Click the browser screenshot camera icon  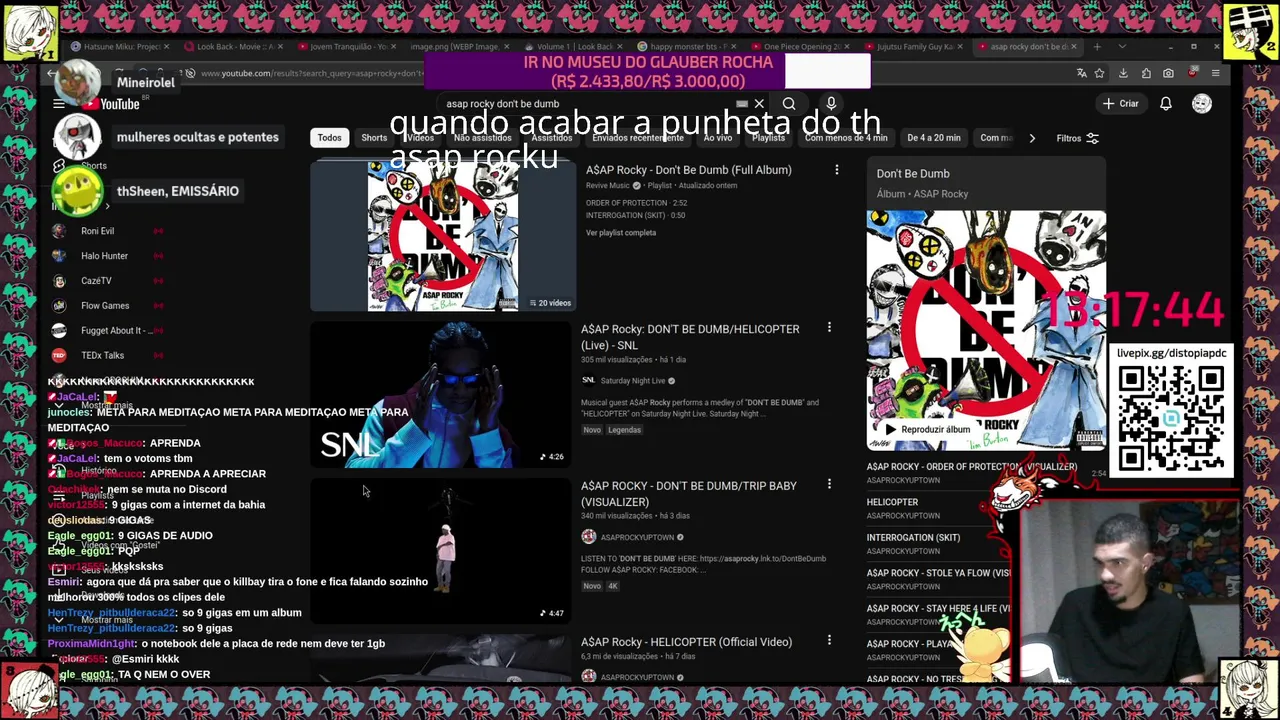click(x=1168, y=73)
